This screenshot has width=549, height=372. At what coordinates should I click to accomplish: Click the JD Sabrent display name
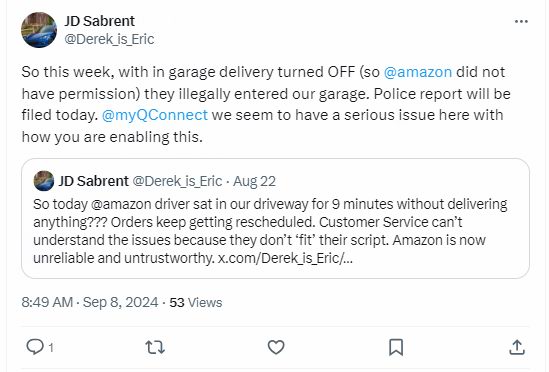99,21
